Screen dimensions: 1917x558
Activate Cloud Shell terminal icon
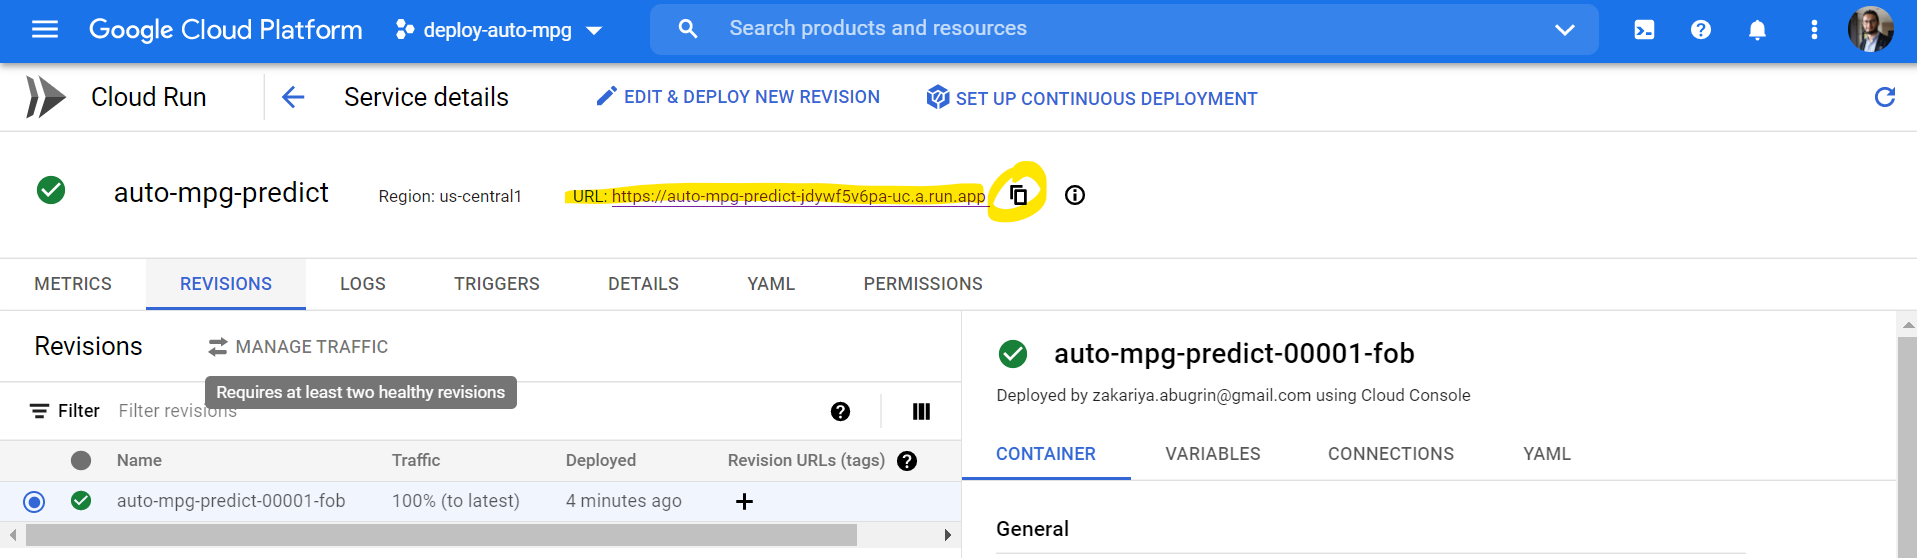tap(1644, 30)
